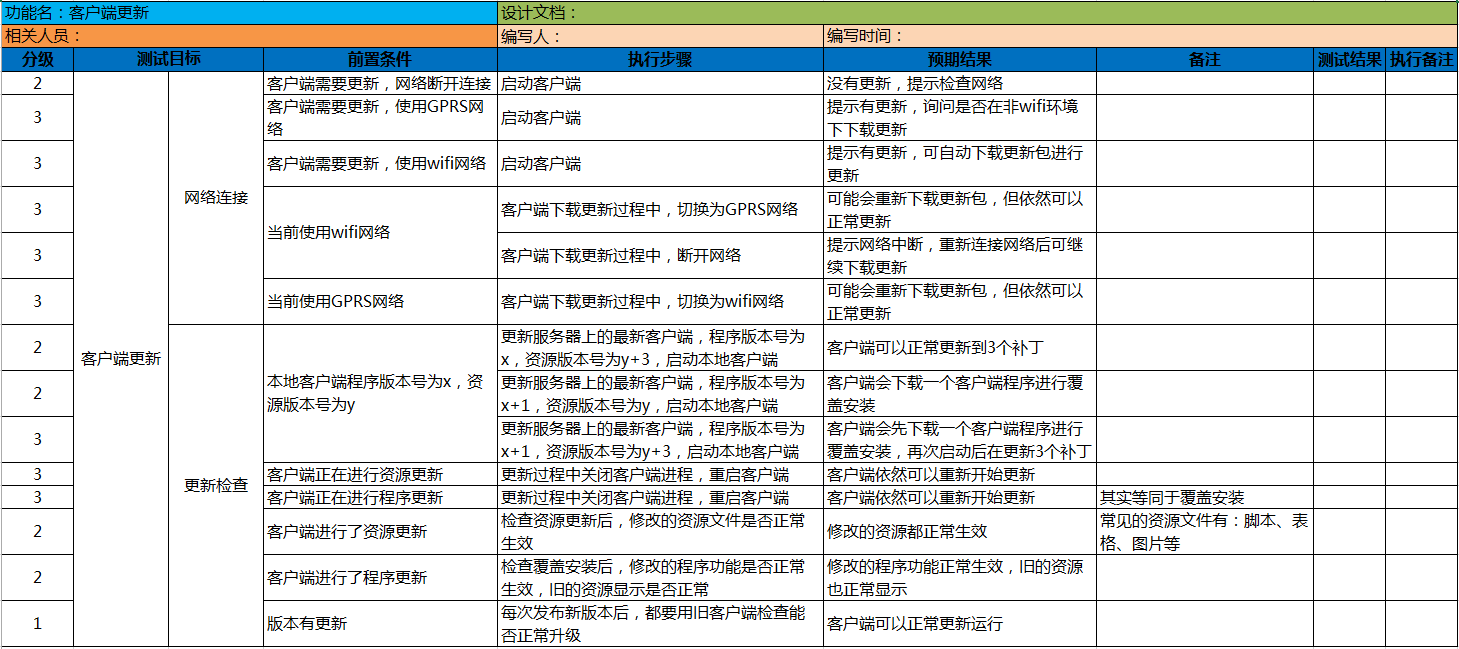Select the "预期结果" column header
The width and height of the screenshot is (1459, 649).
click(x=960, y=59)
